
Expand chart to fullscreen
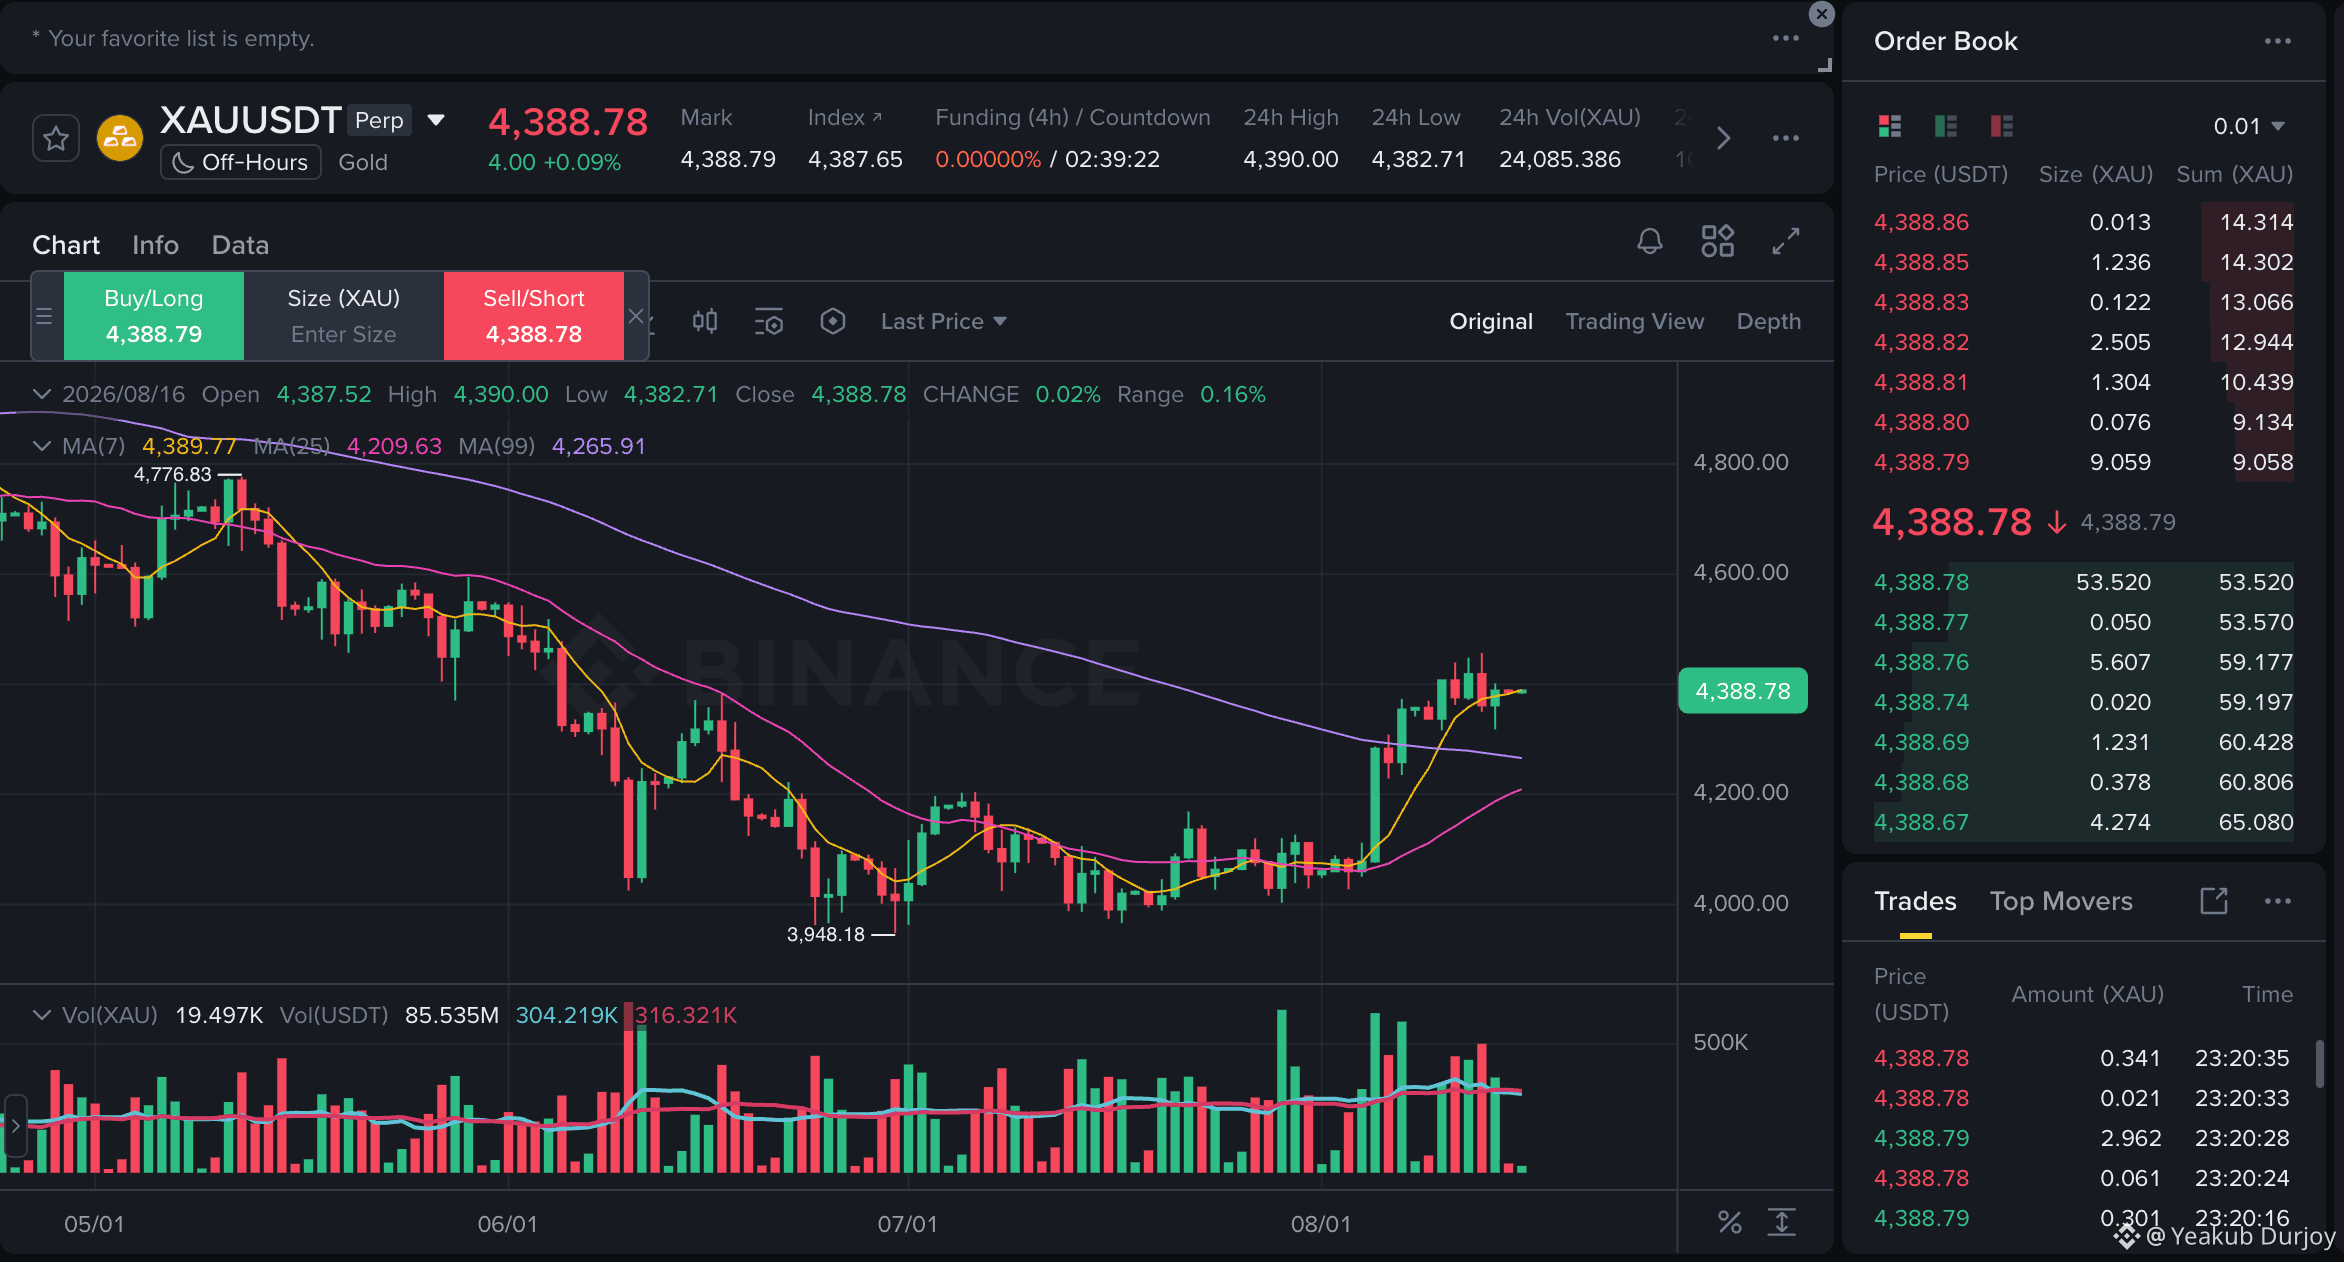coord(1786,241)
